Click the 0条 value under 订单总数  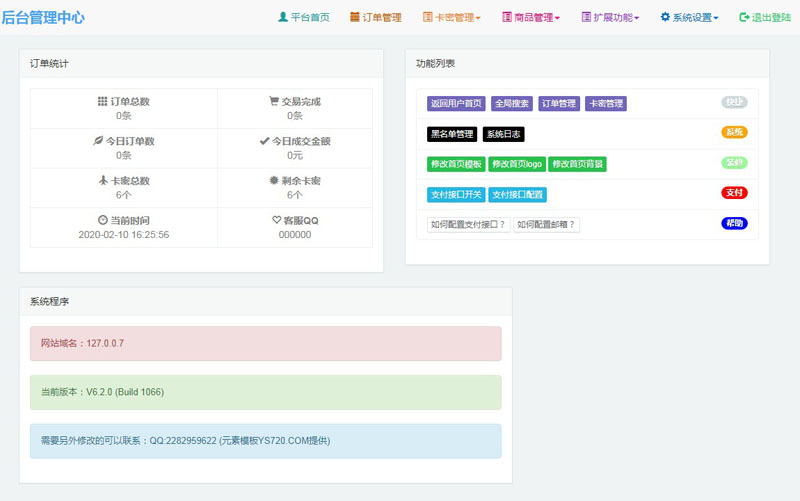click(x=123, y=116)
